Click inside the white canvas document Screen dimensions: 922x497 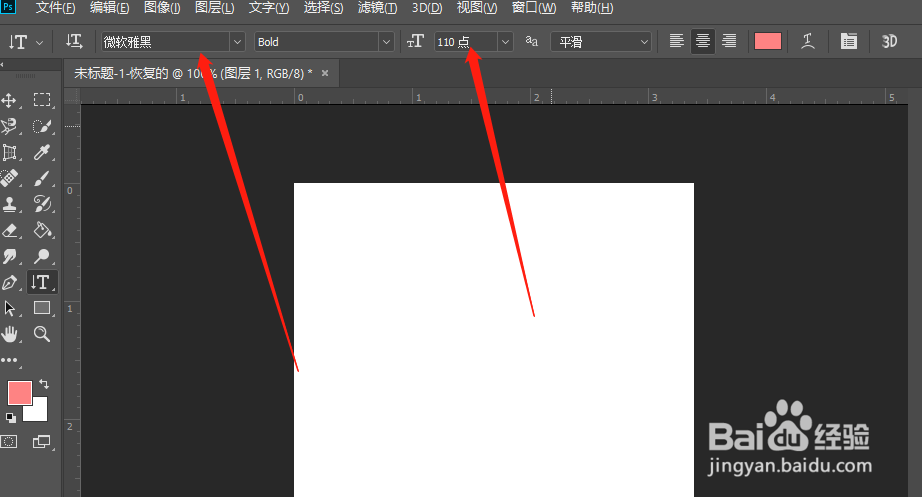coord(494,340)
